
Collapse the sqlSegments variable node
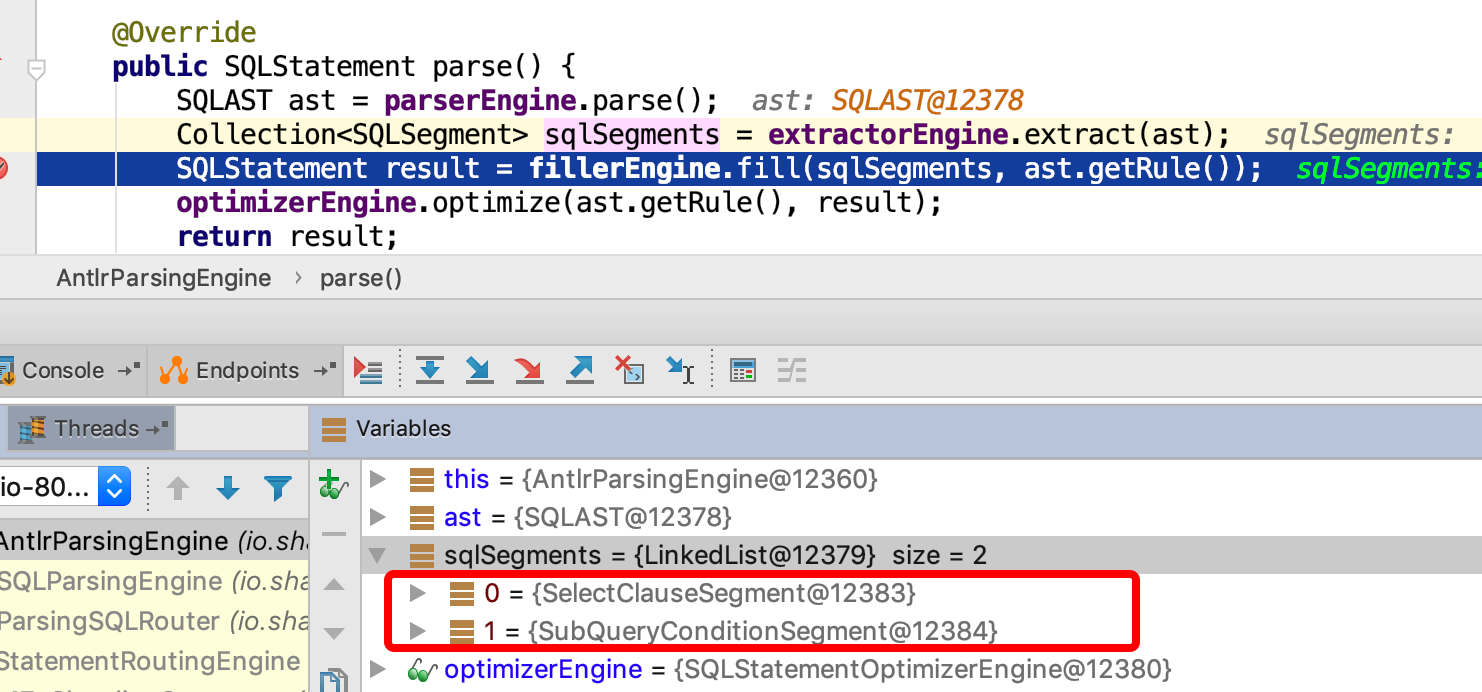(x=377, y=555)
